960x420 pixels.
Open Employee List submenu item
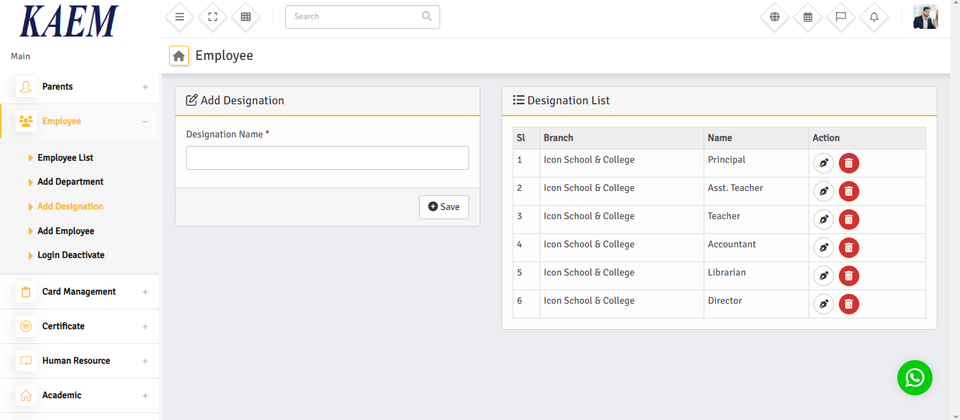click(x=65, y=158)
